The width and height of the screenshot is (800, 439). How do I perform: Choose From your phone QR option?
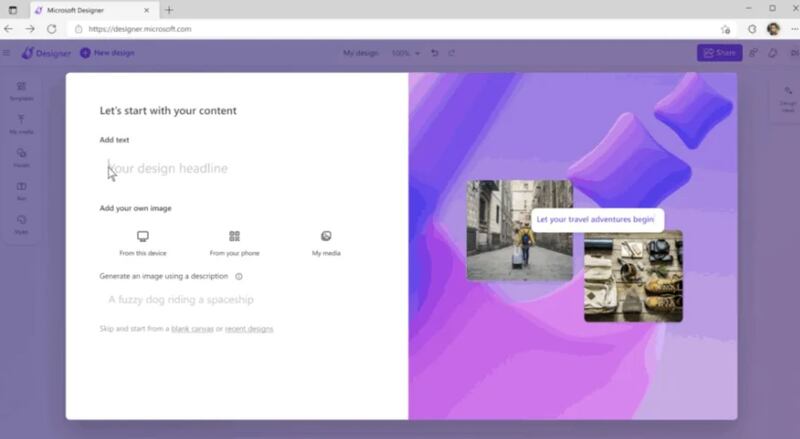(x=234, y=243)
